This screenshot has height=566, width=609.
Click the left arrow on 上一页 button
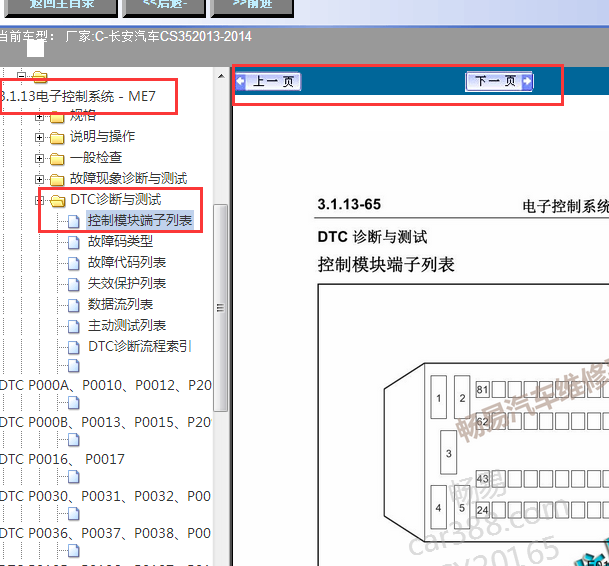[240, 81]
